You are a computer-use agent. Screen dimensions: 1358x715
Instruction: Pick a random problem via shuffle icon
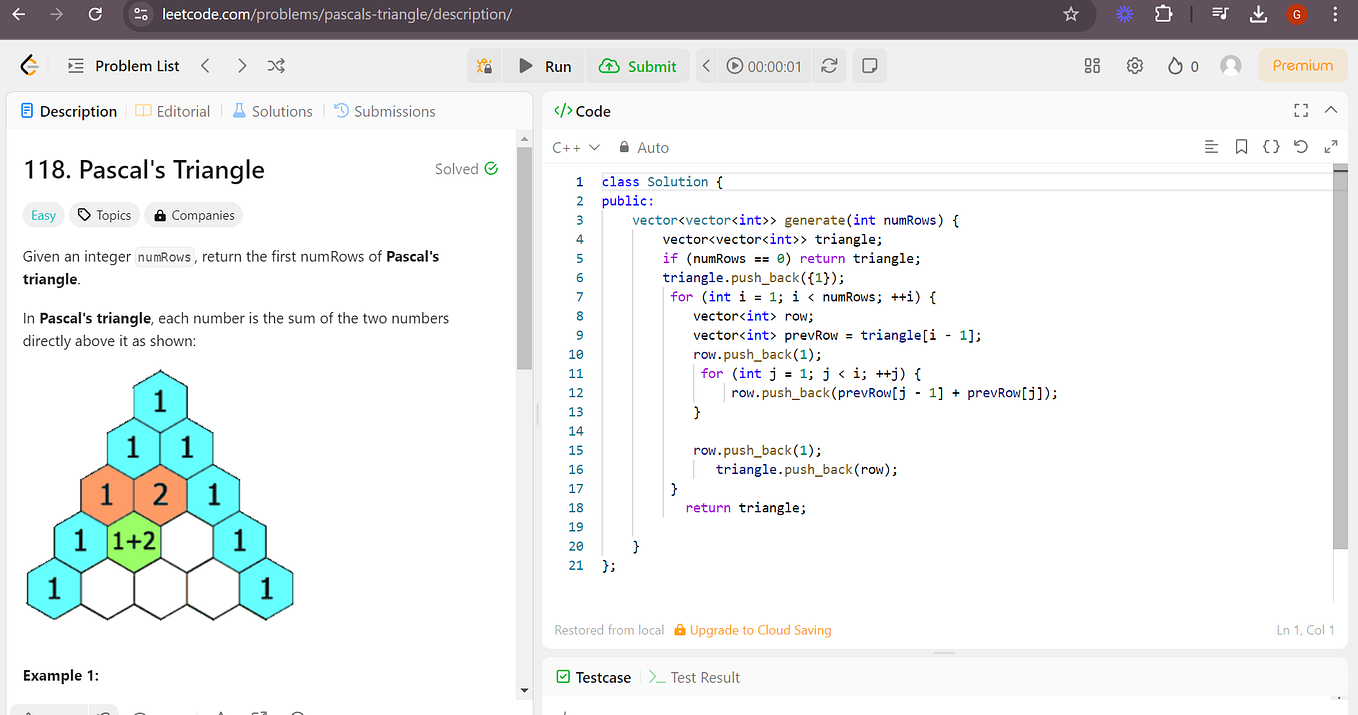click(x=276, y=66)
